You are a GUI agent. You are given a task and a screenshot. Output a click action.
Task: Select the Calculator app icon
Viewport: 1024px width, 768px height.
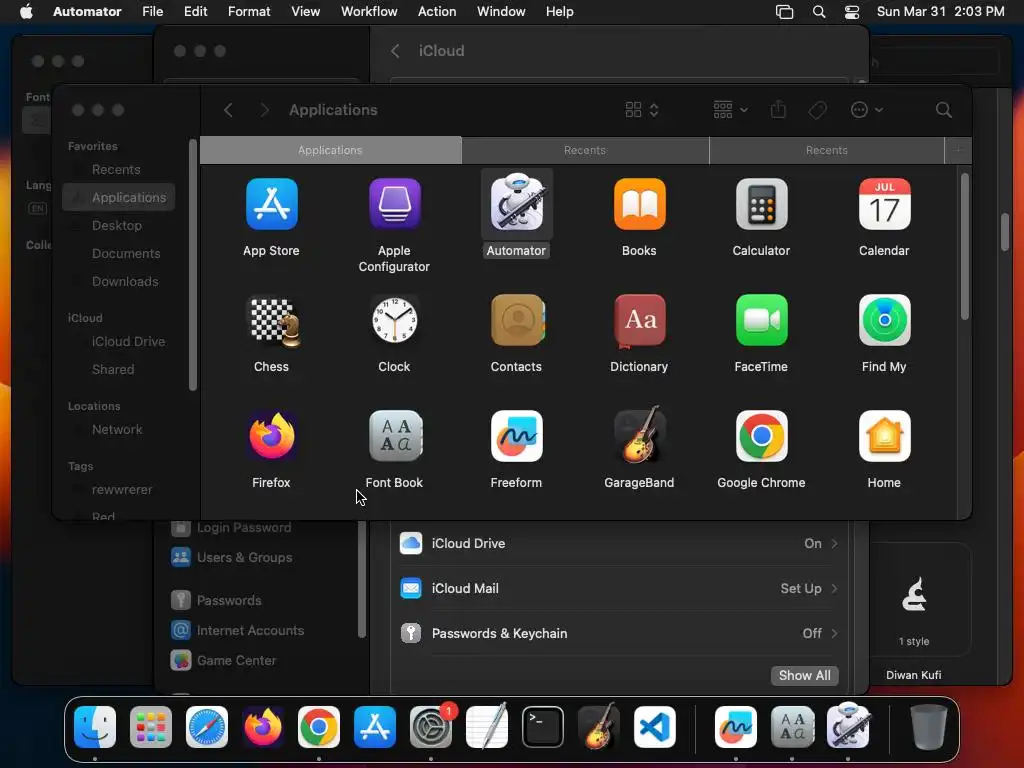click(761, 204)
